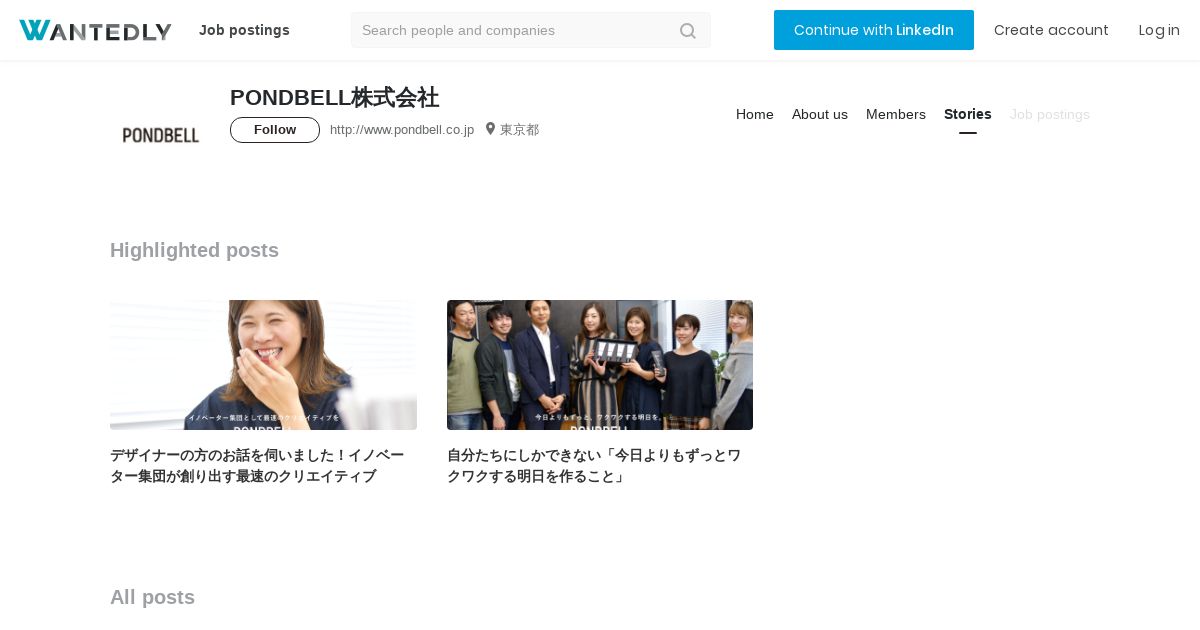Select the Stories tab

(x=968, y=114)
